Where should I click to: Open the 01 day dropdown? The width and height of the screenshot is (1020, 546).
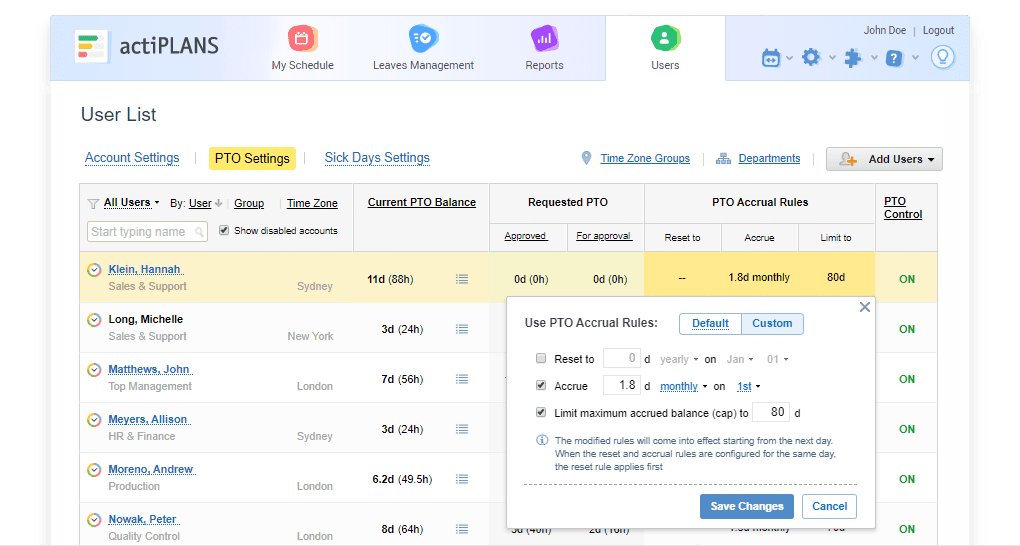click(777, 359)
